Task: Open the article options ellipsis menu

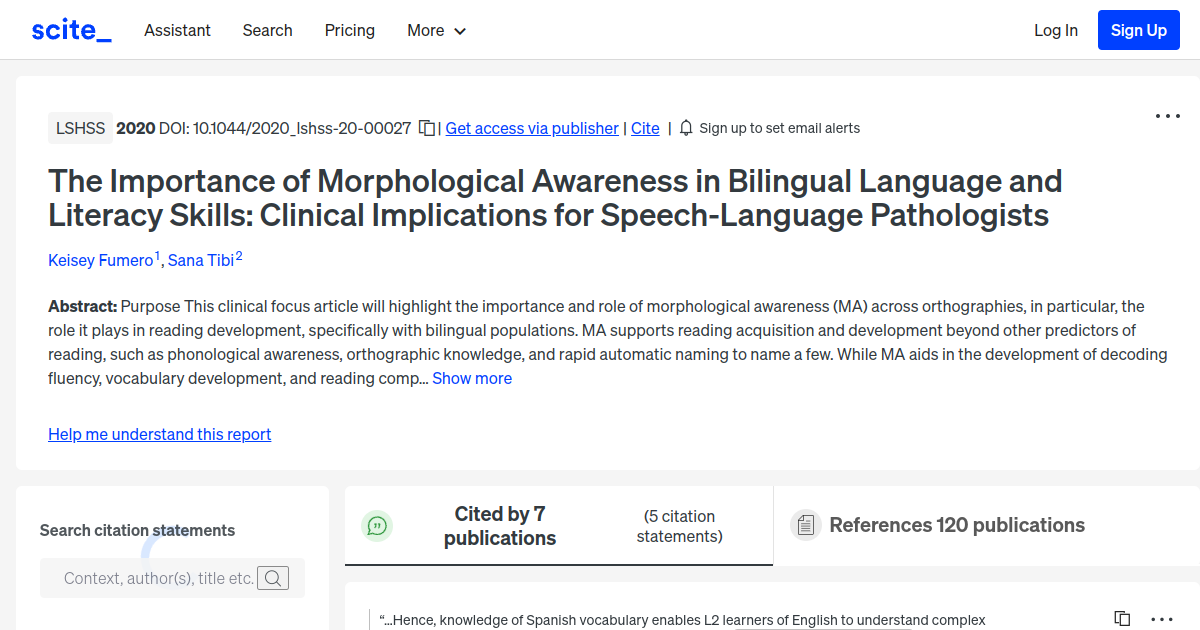Action: [x=1167, y=116]
